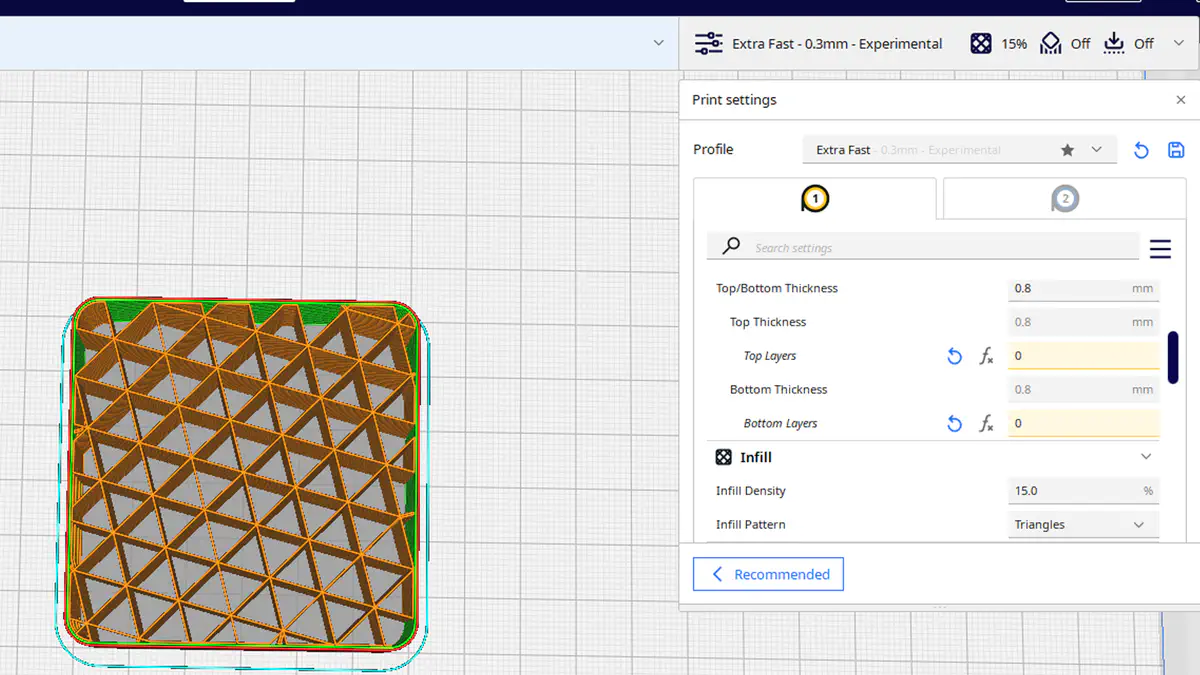Open the settings visibility hamburger menu
The width and height of the screenshot is (1200, 675).
click(x=1160, y=248)
